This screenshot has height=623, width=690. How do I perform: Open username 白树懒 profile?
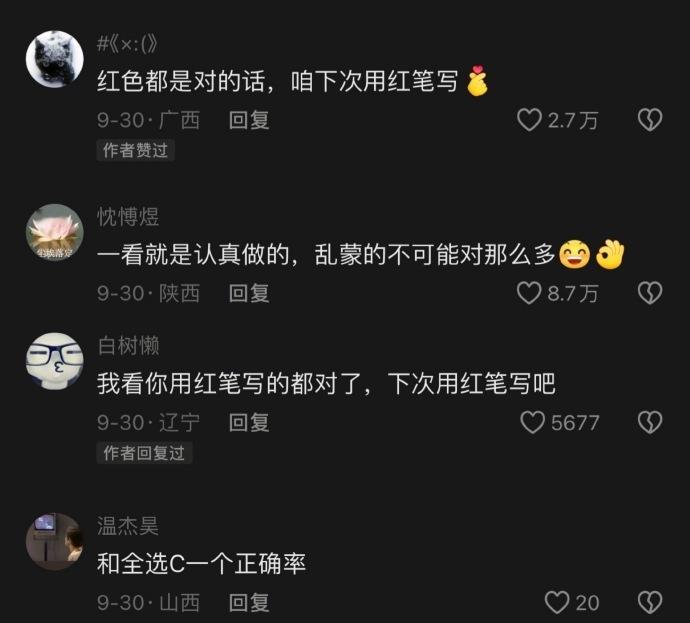(x=128, y=346)
